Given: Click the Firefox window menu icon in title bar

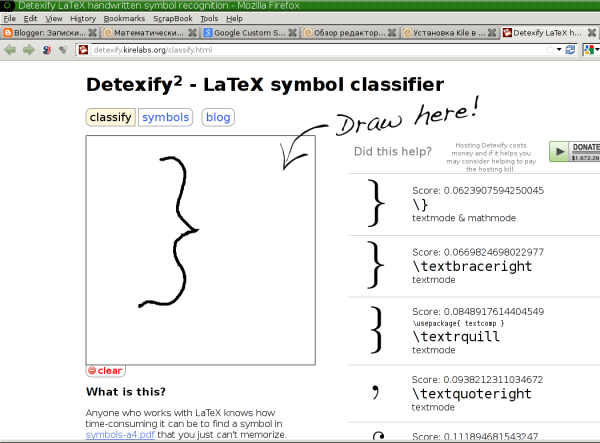Looking at the screenshot, I should (7, 5).
